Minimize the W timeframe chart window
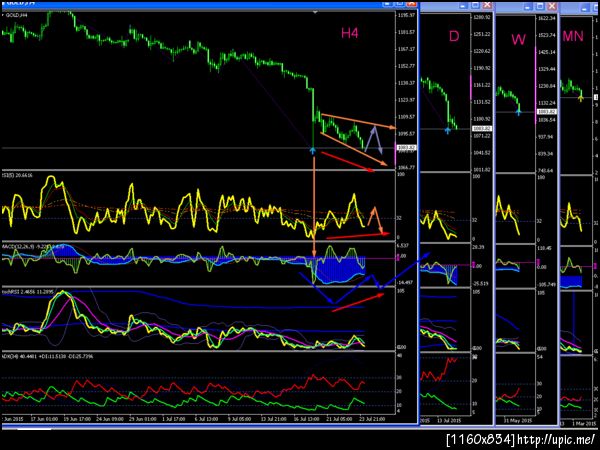The width and height of the screenshot is (600, 450). (x=528, y=6)
